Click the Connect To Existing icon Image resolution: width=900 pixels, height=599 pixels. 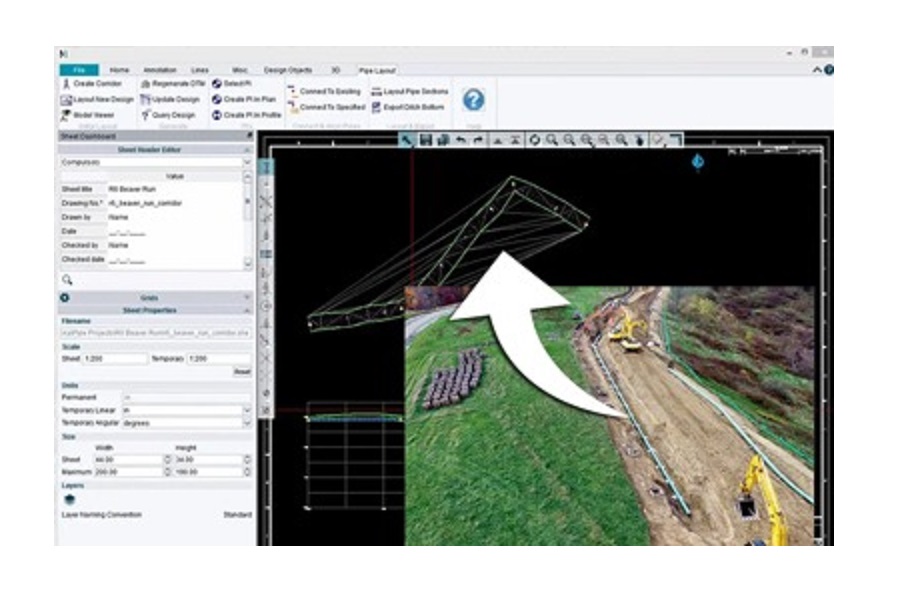click(x=293, y=91)
